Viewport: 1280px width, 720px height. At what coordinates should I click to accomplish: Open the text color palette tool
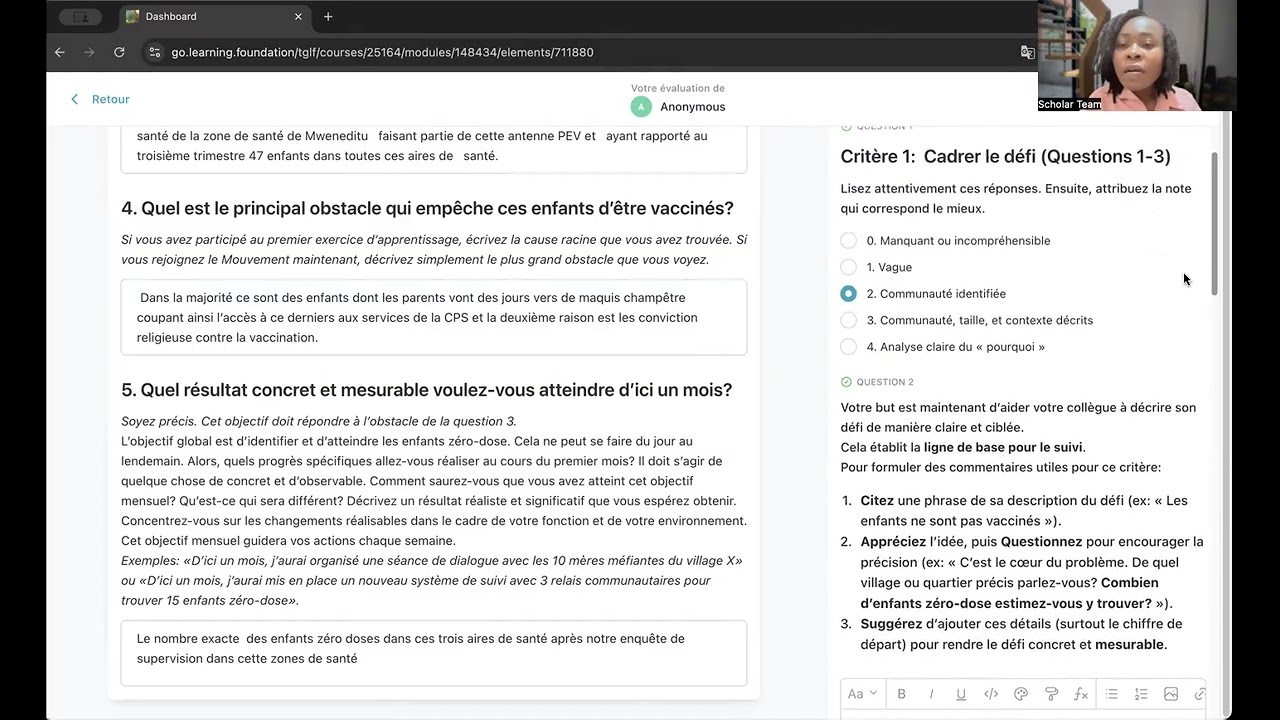(1021, 694)
